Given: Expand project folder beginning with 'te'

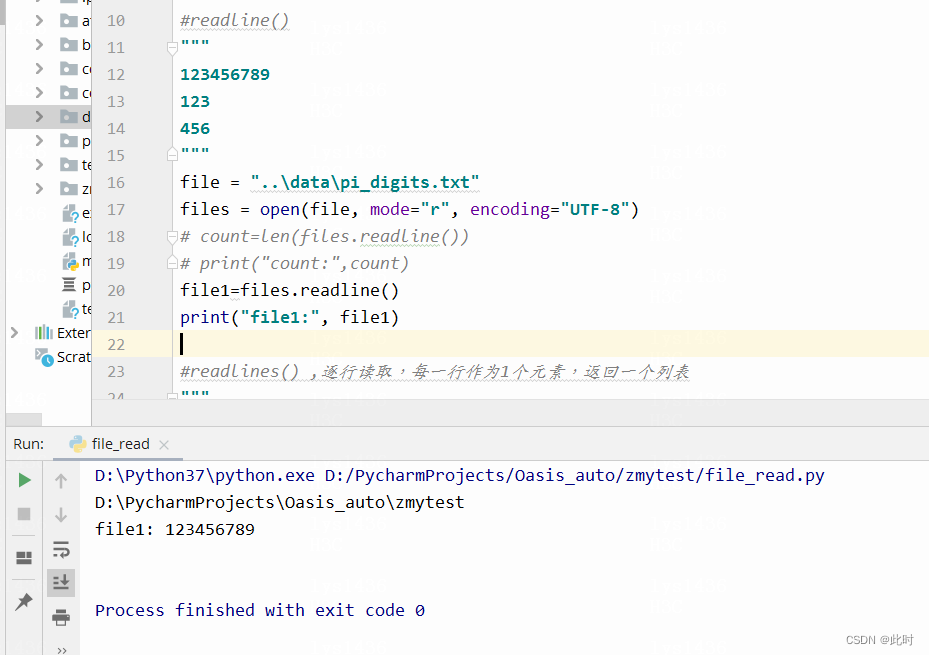Looking at the screenshot, I should tap(39, 165).
